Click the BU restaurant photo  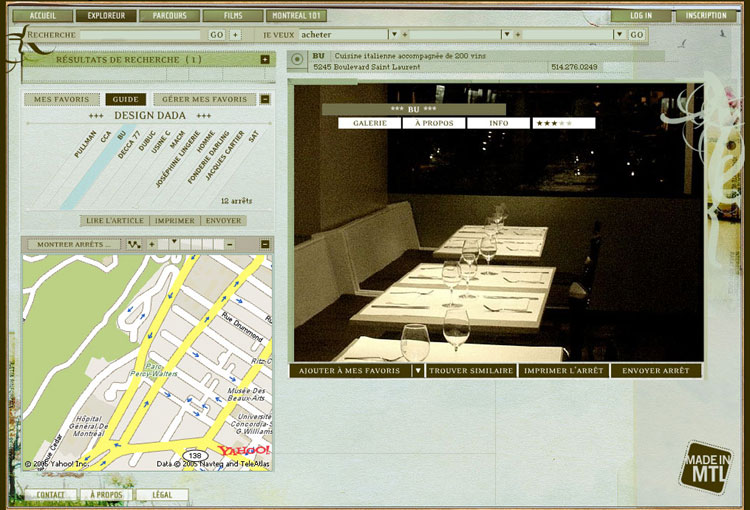point(498,223)
